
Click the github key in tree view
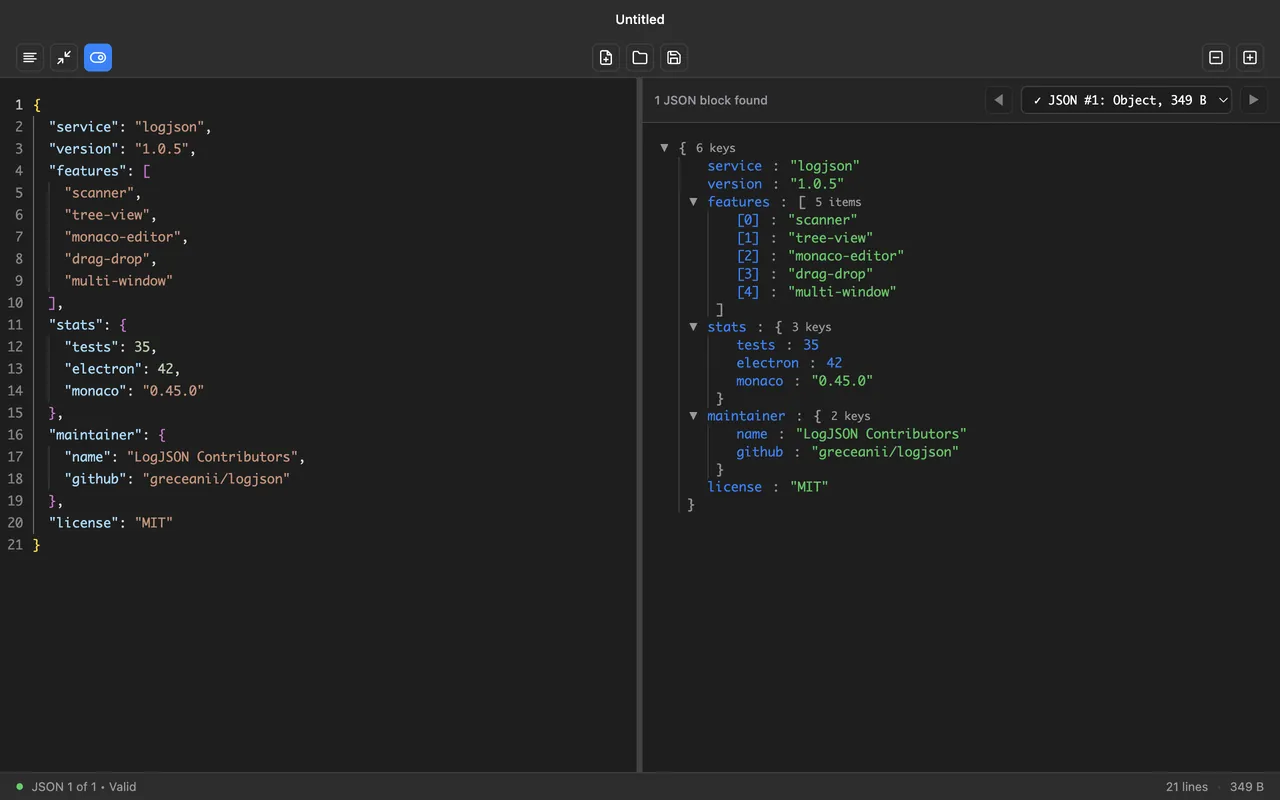coord(759,452)
